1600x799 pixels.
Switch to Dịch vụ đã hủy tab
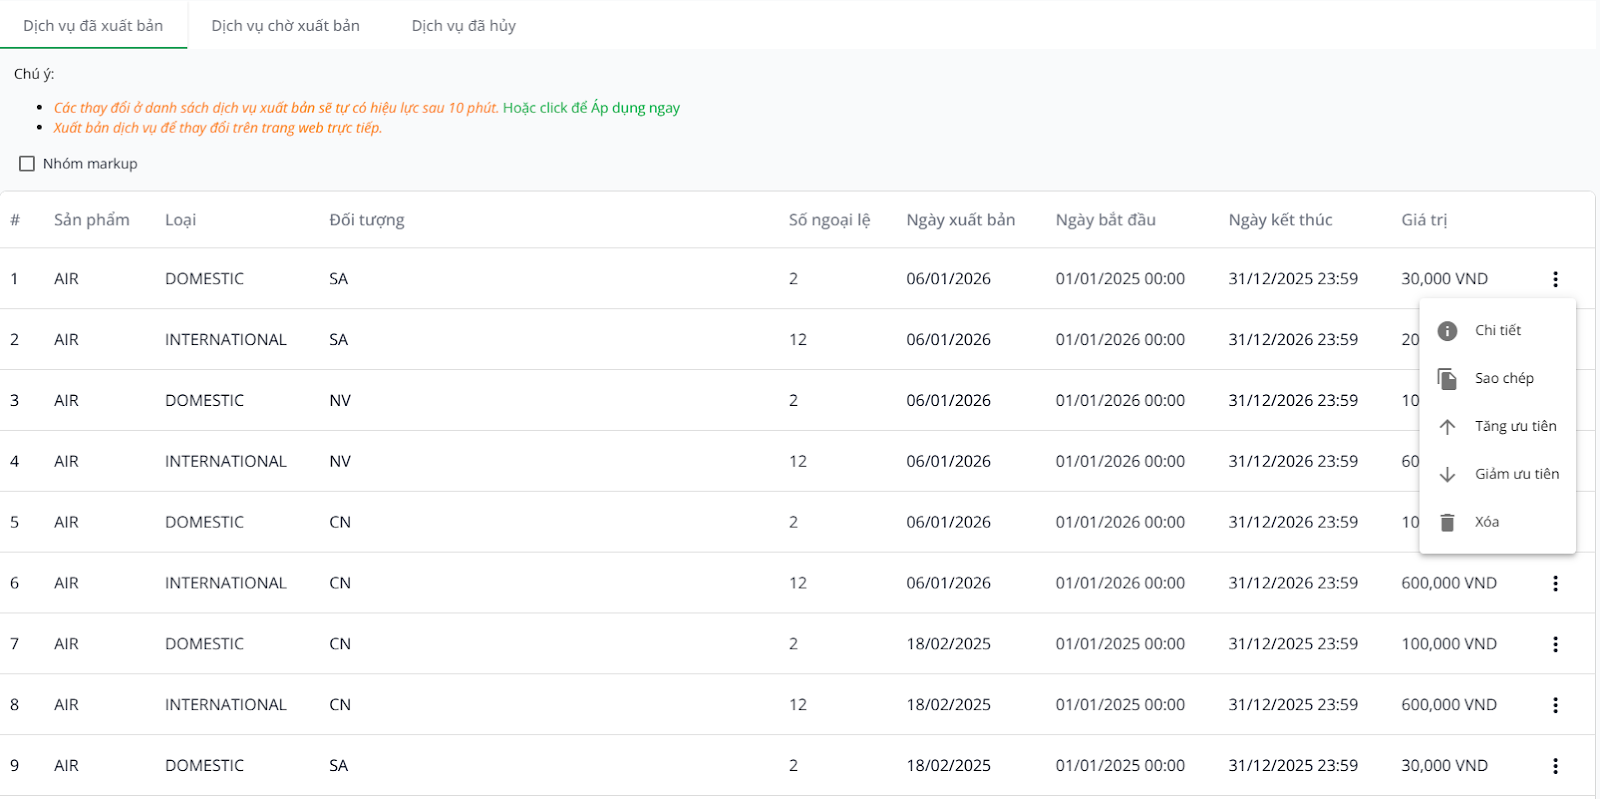tap(463, 26)
